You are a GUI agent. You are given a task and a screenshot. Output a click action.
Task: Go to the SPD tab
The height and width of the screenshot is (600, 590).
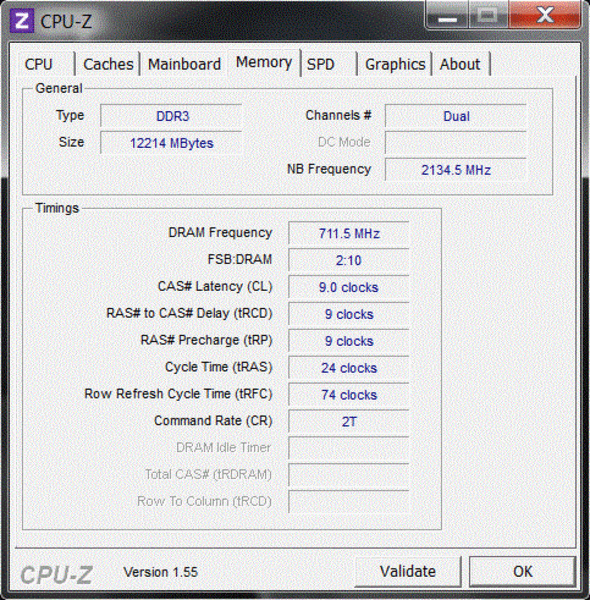coord(329,64)
